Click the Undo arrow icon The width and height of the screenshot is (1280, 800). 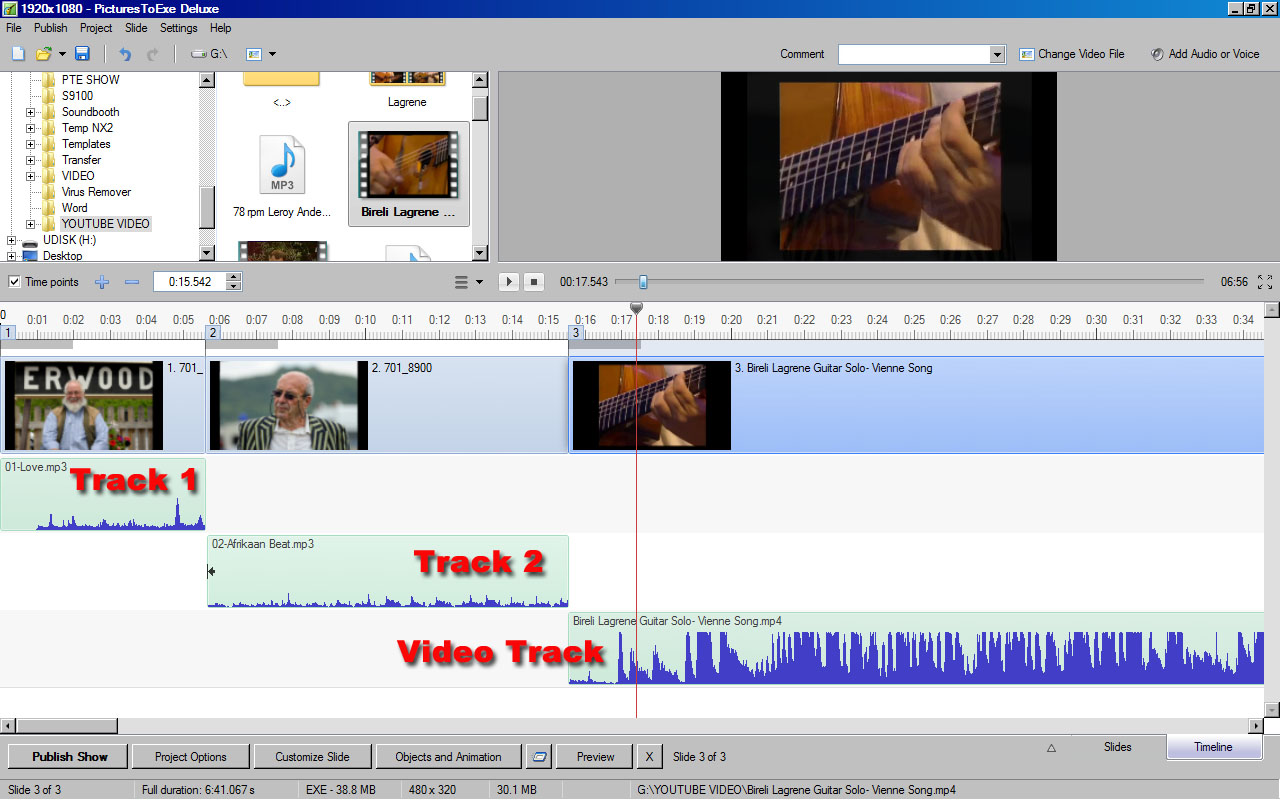(125, 54)
